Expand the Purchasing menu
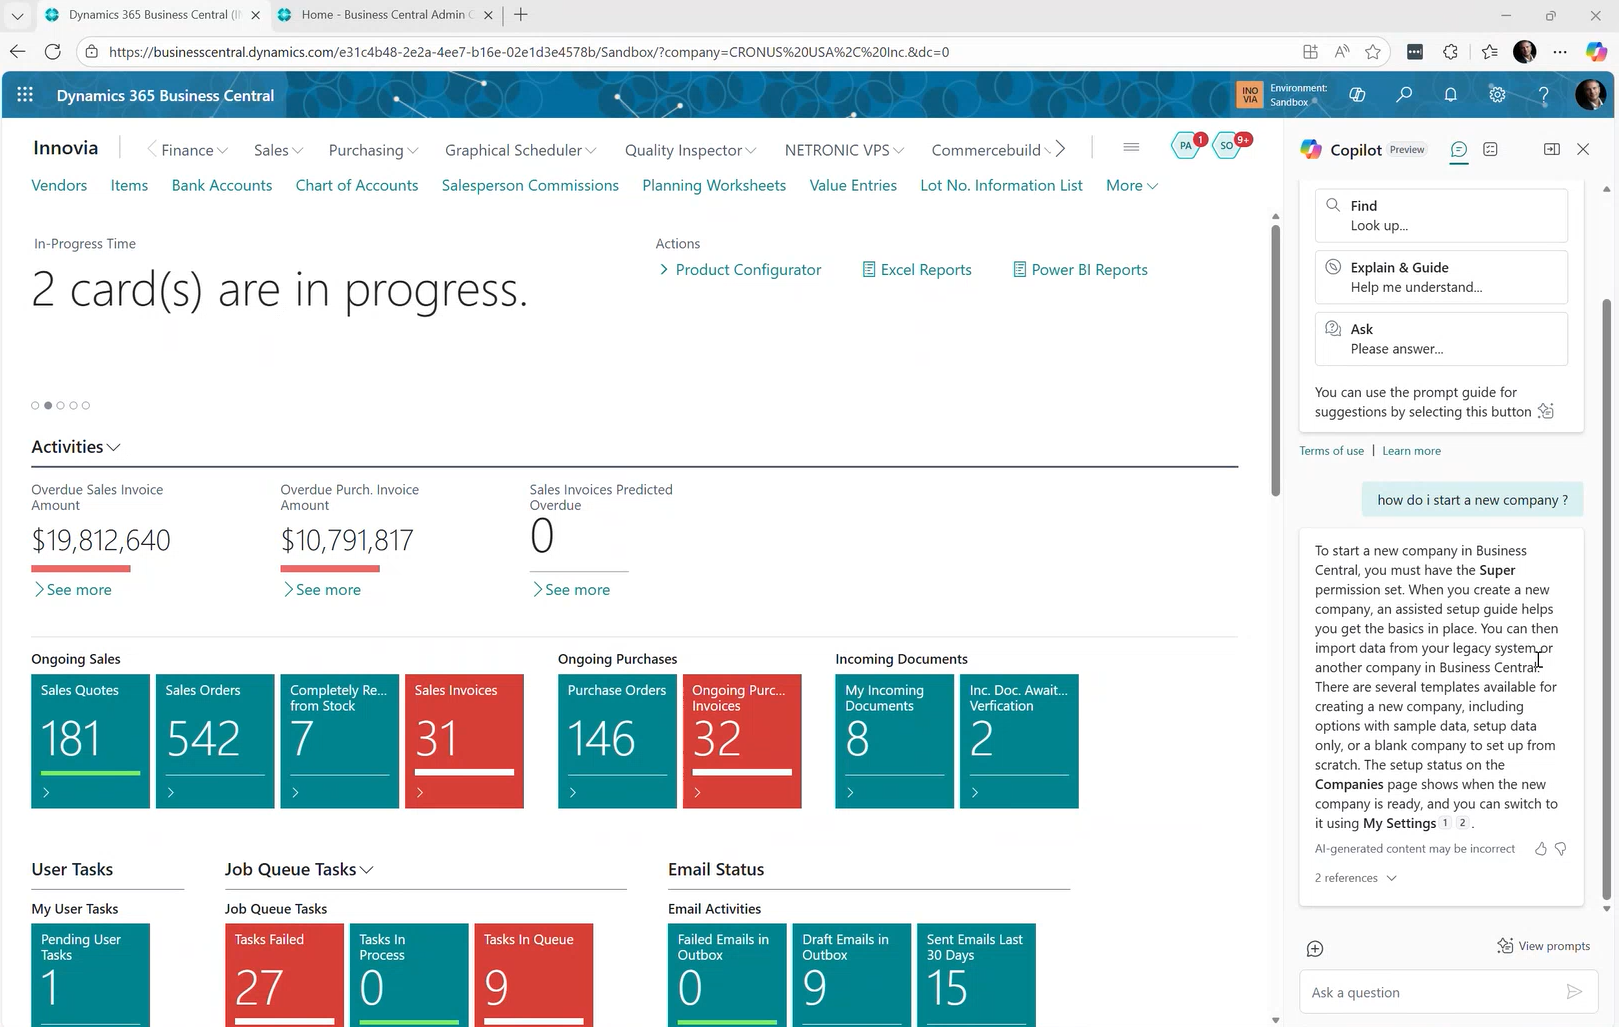This screenshot has width=1619, height=1027. (373, 150)
